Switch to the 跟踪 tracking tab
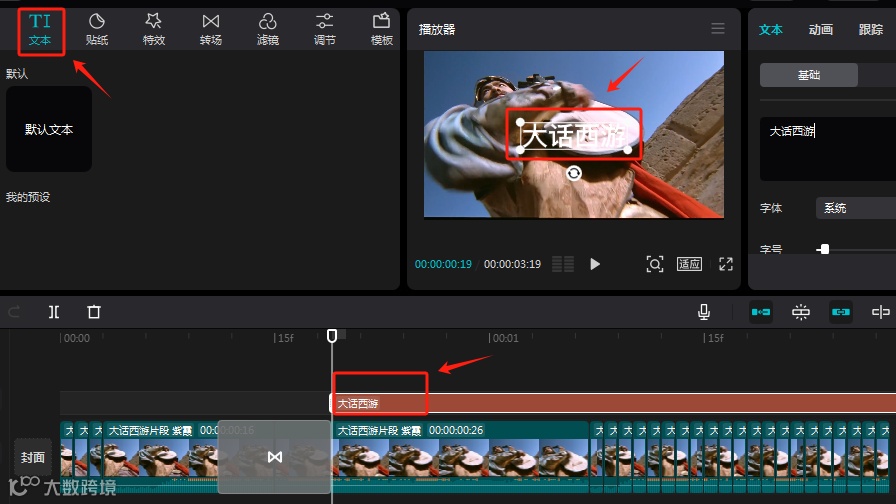 (870, 30)
